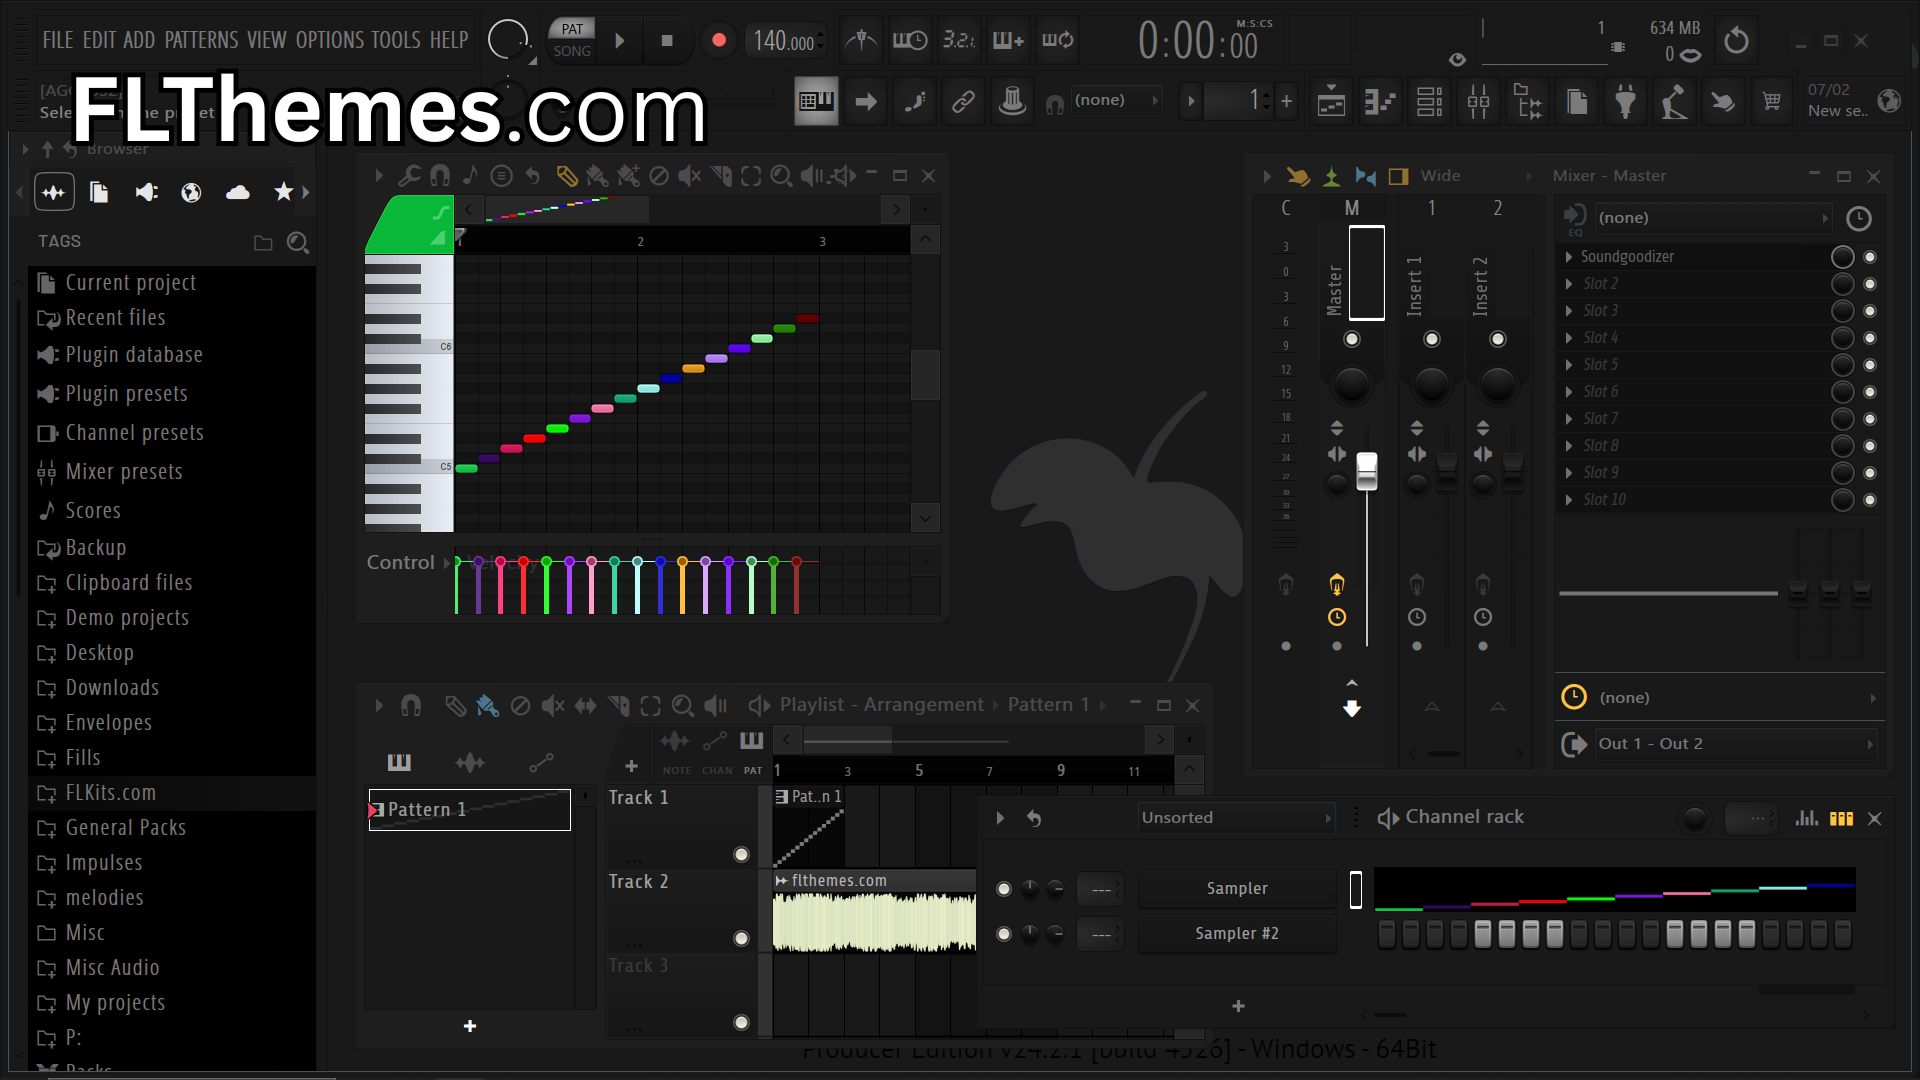Select Pattern 1 in the Playlist picker
Screen dimensions: 1920x1080
[x=470, y=810]
